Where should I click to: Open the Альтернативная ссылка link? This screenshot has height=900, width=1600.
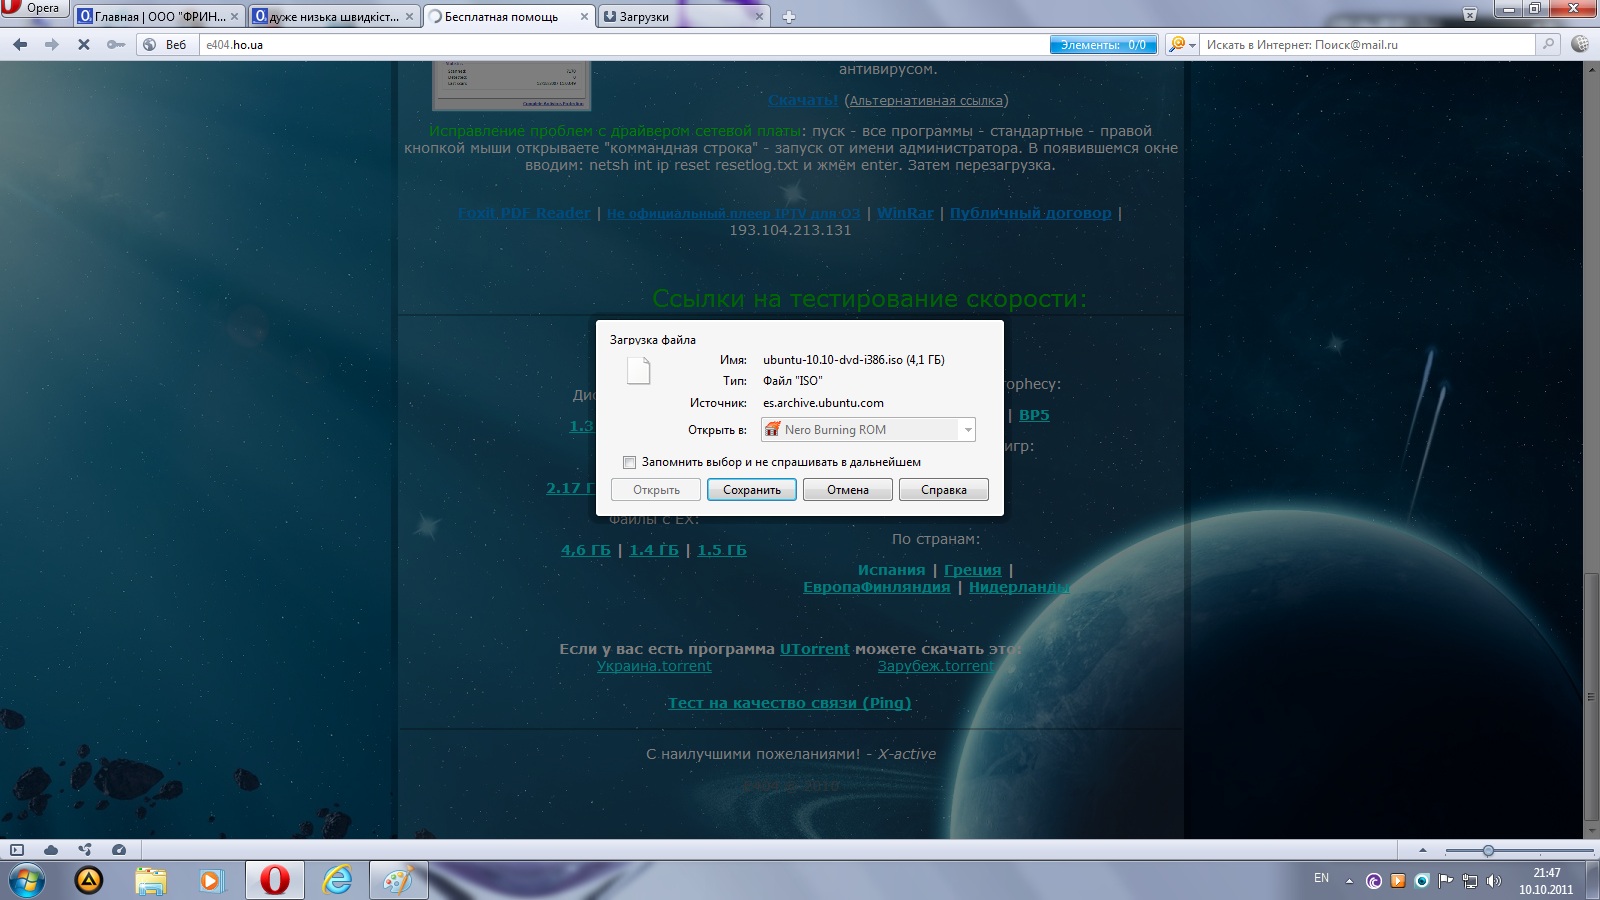(926, 100)
